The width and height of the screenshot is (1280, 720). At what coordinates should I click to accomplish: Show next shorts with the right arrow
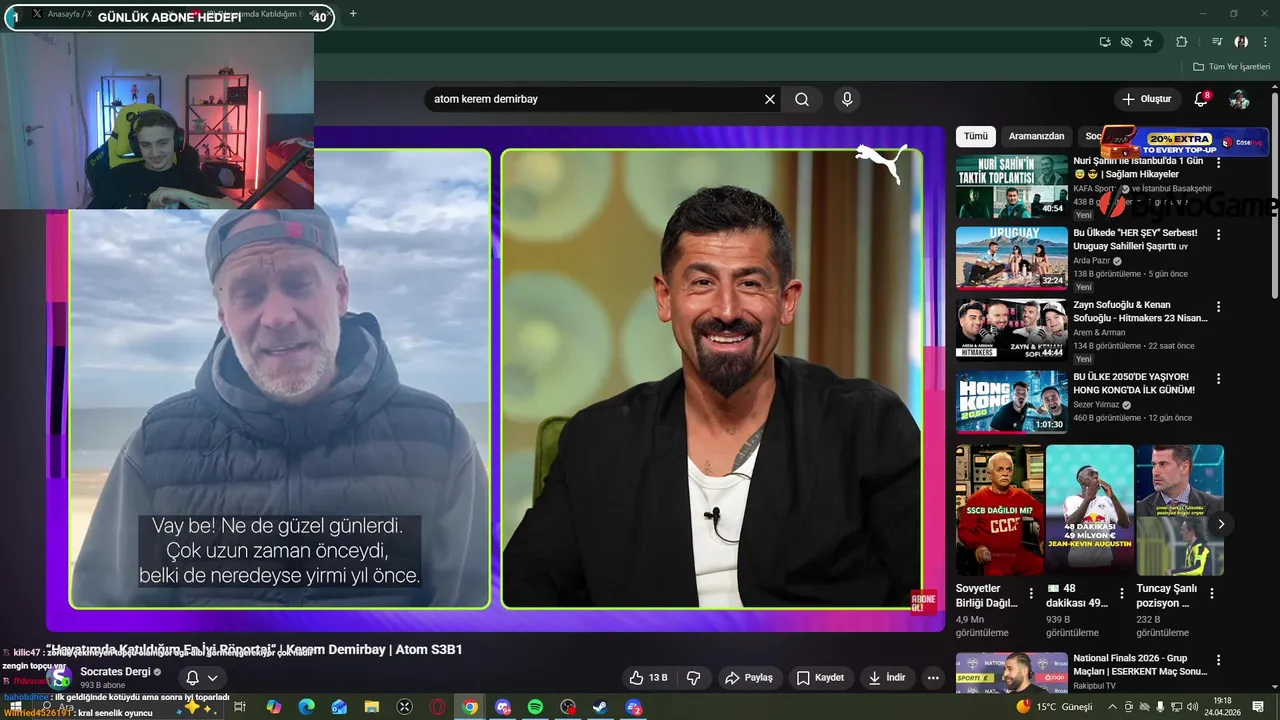(1220, 524)
